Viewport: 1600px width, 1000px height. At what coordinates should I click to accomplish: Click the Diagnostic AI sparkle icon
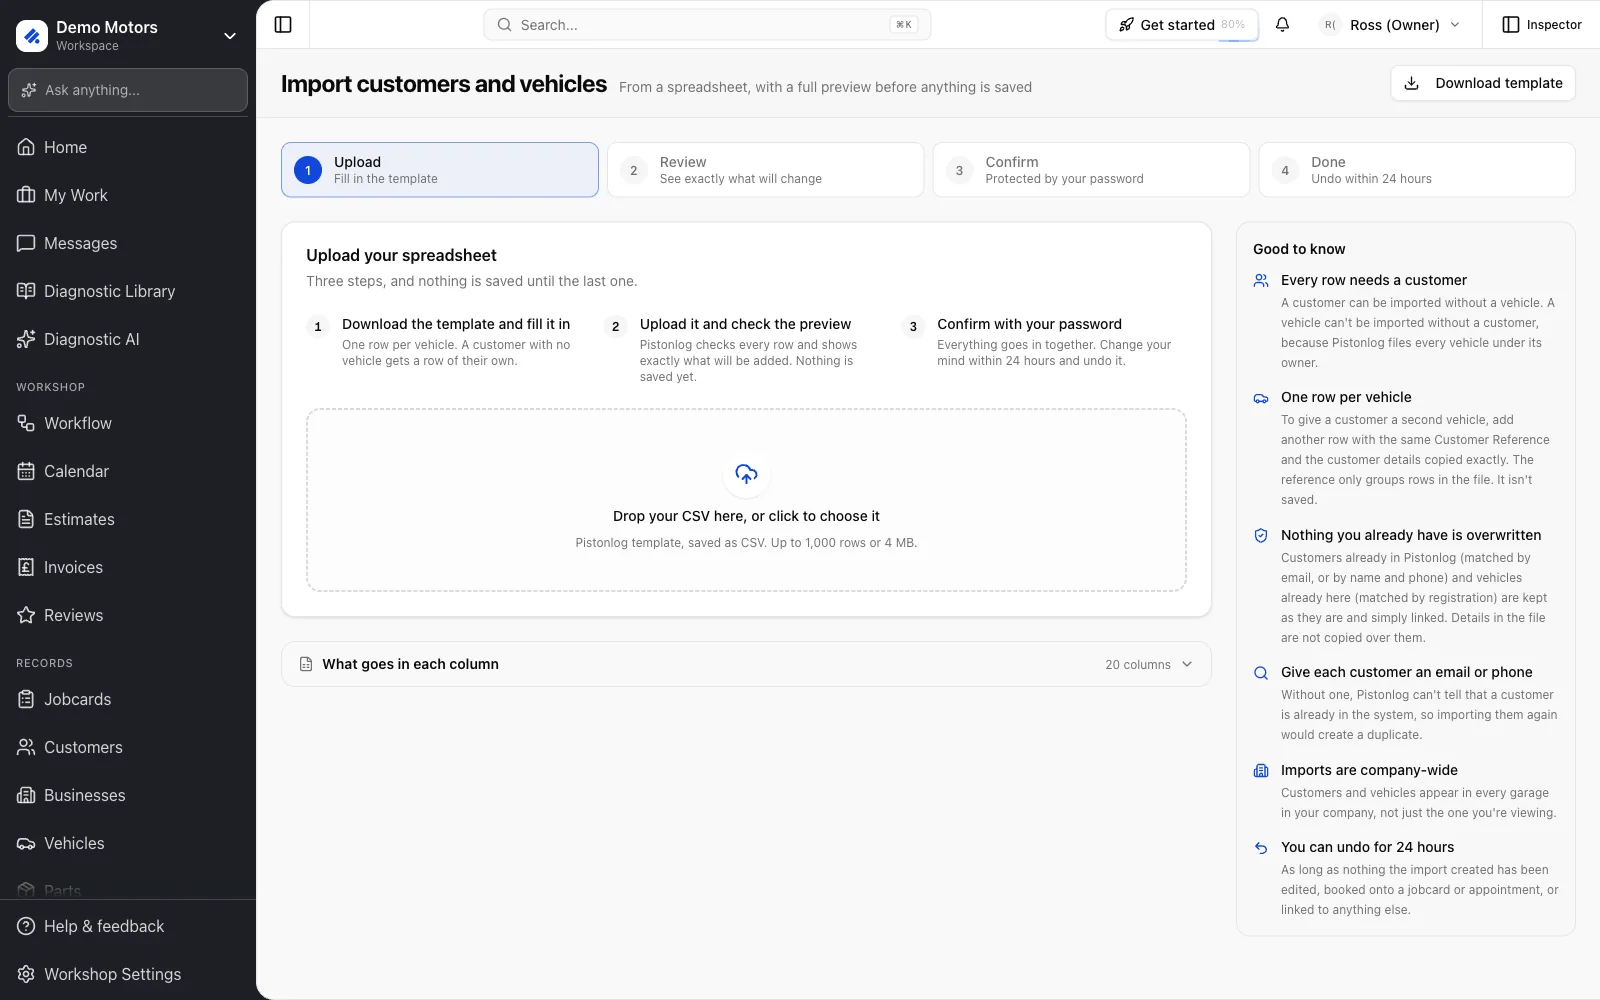26,339
